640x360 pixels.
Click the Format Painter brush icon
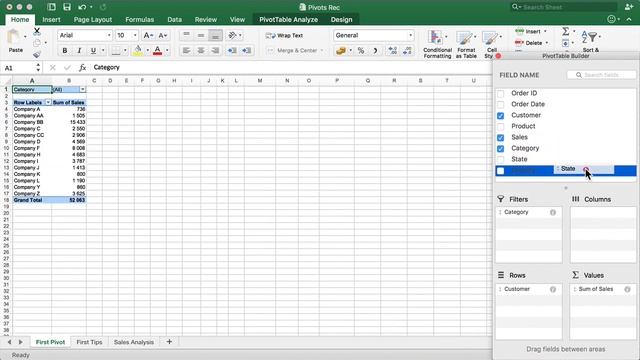point(37,54)
